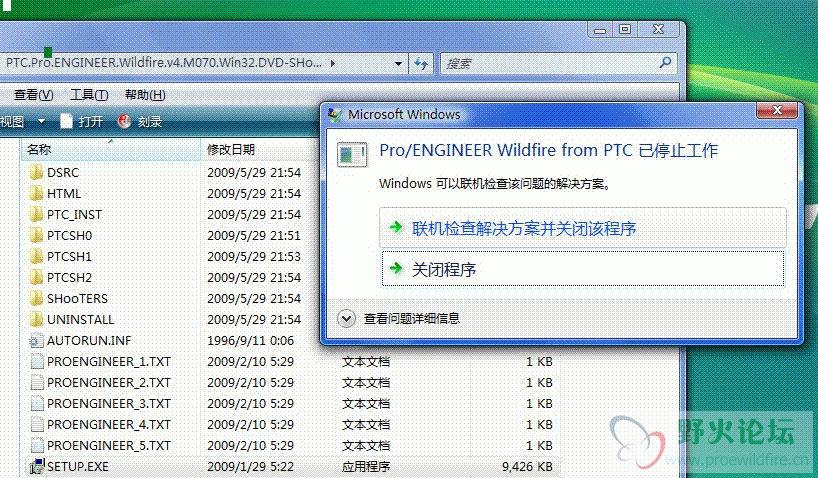Screen dimensions: 818x478
Task: Select the HTML folder icon
Action: click(x=36, y=193)
